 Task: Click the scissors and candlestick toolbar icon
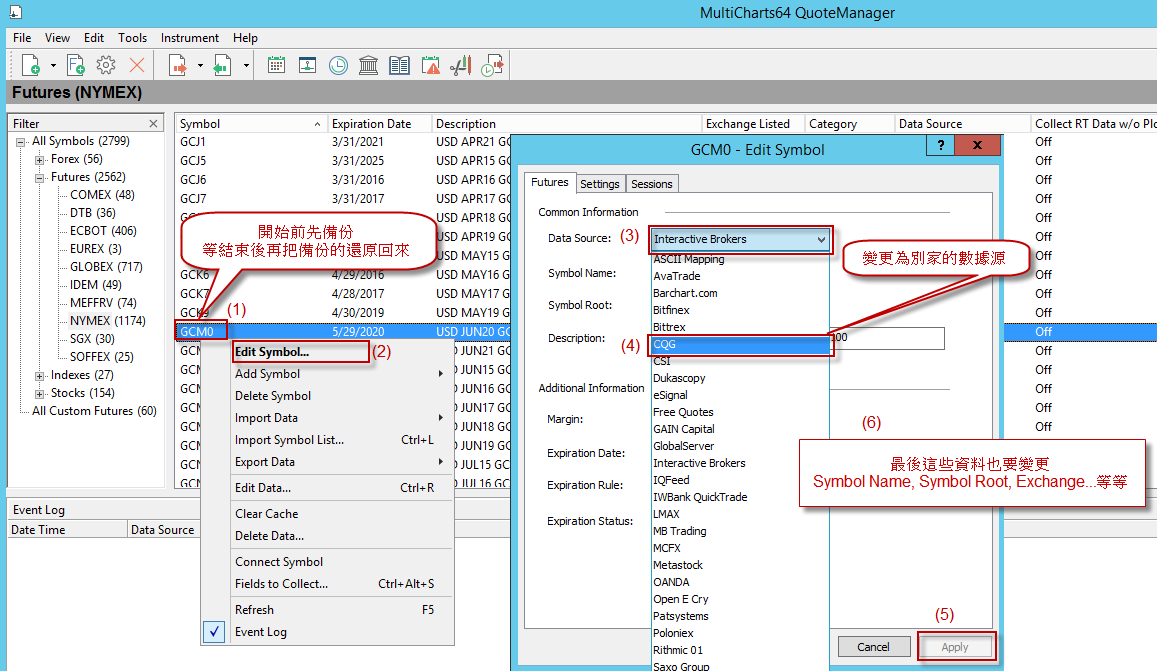click(461, 66)
